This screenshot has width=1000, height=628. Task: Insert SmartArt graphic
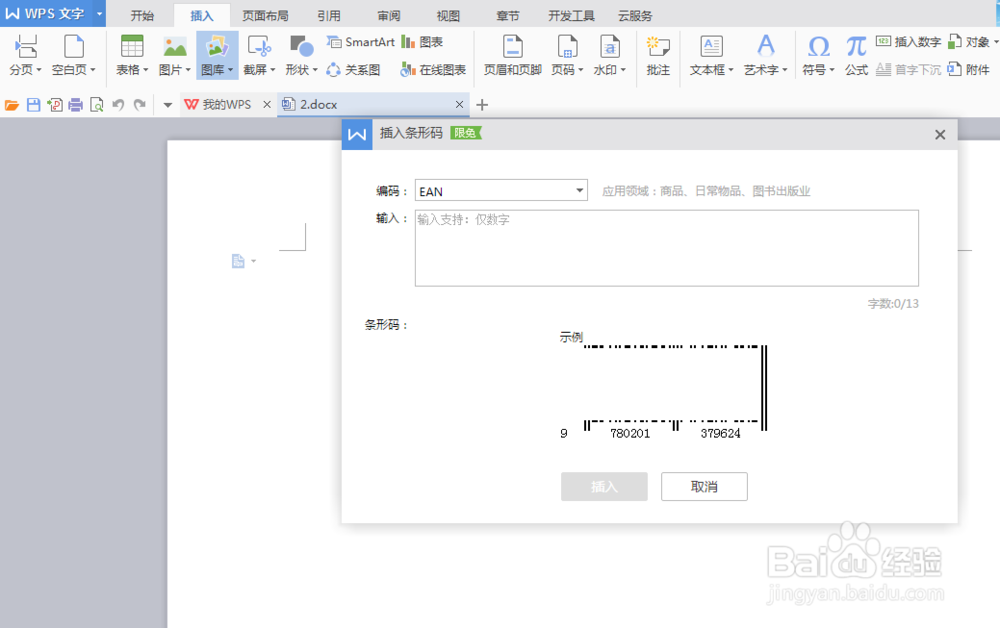[361, 42]
